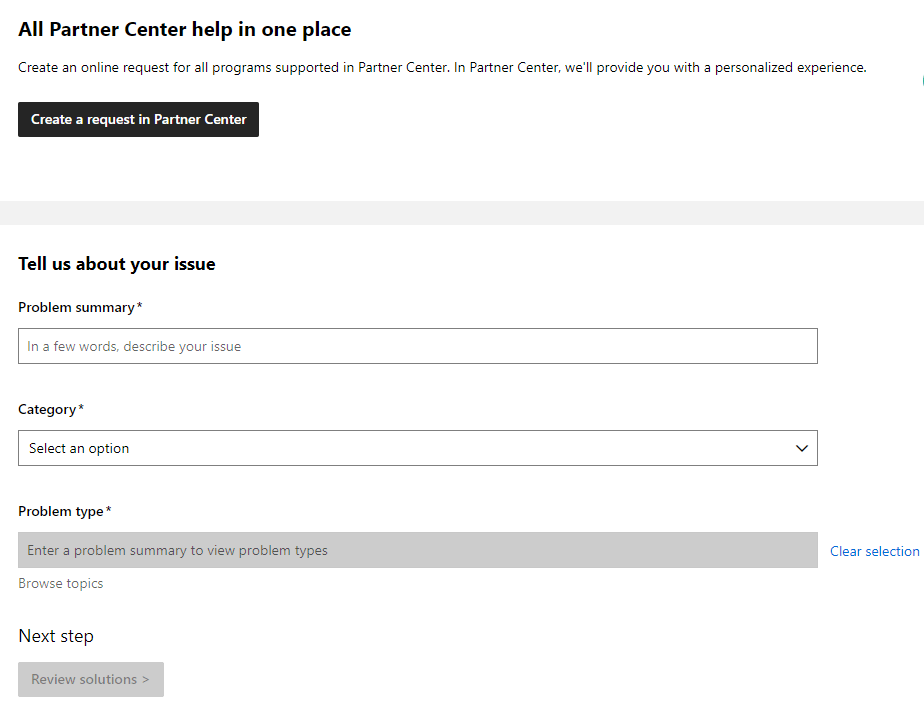
Task: Click the Clear selection link
Action: pos(874,551)
